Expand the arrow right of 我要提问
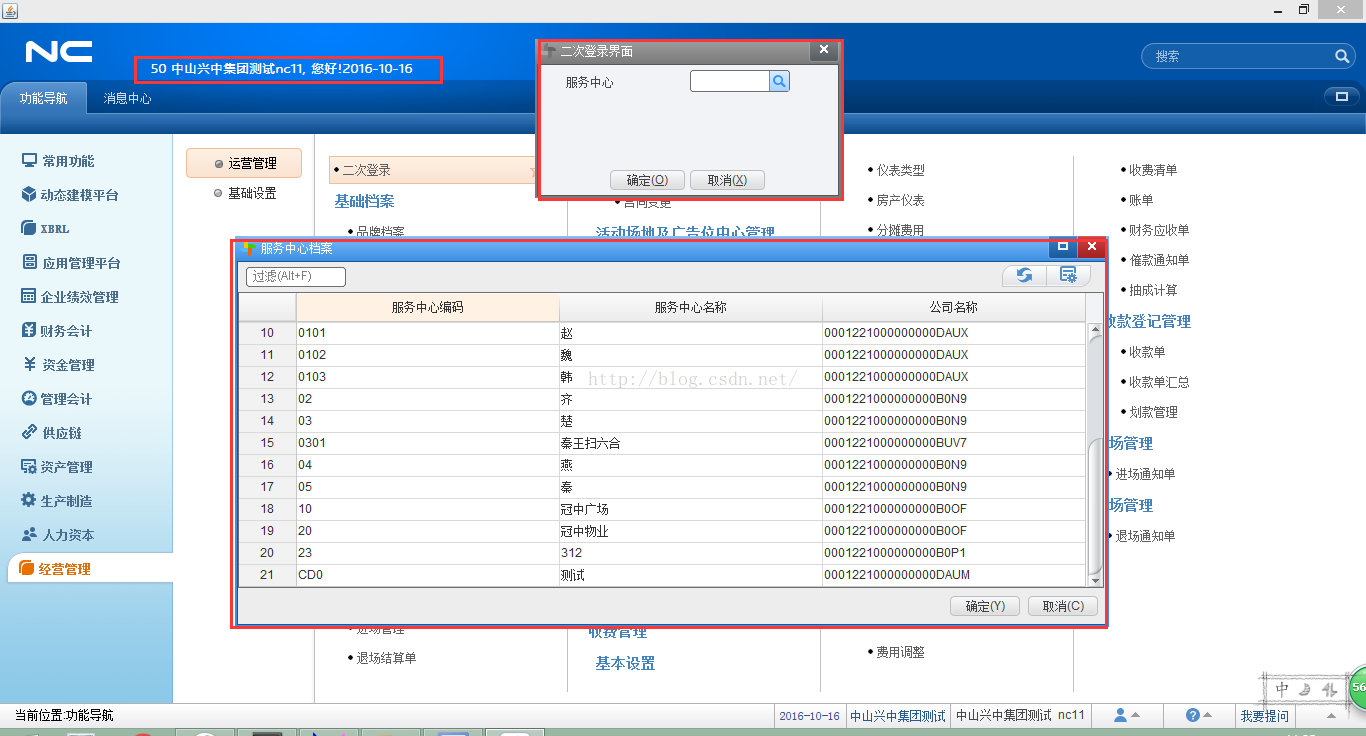The image size is (1366, 736). 1331,716
